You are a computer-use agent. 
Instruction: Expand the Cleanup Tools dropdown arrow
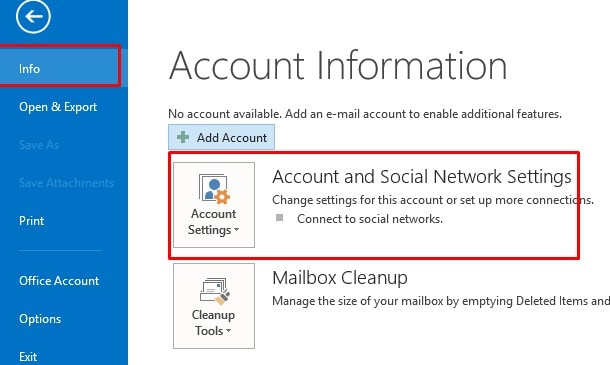click(x=228, y=331)
